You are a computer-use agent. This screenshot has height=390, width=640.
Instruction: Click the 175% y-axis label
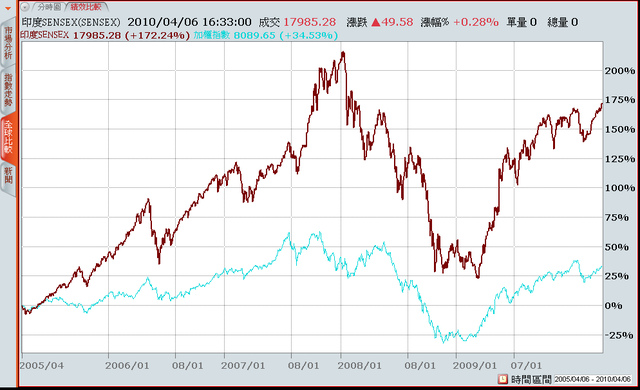coord(620,100)
